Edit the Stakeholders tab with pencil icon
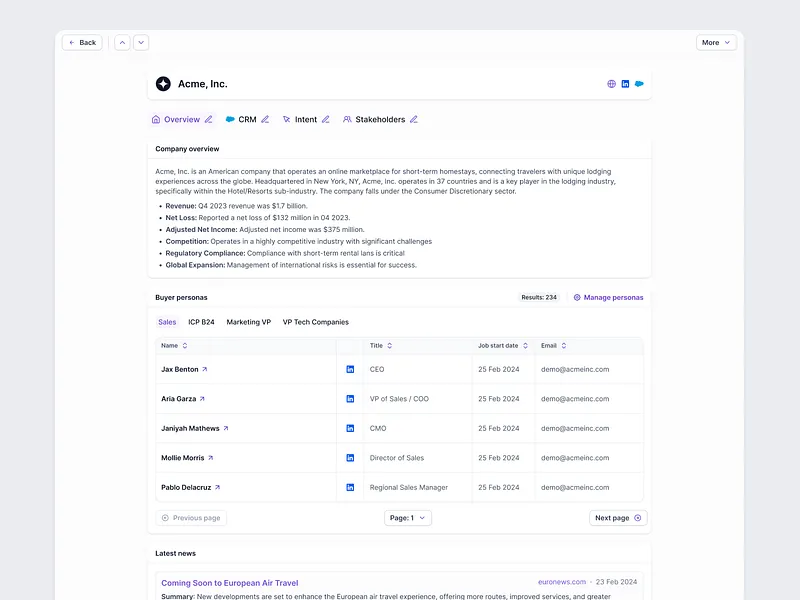 pos(414,120)
